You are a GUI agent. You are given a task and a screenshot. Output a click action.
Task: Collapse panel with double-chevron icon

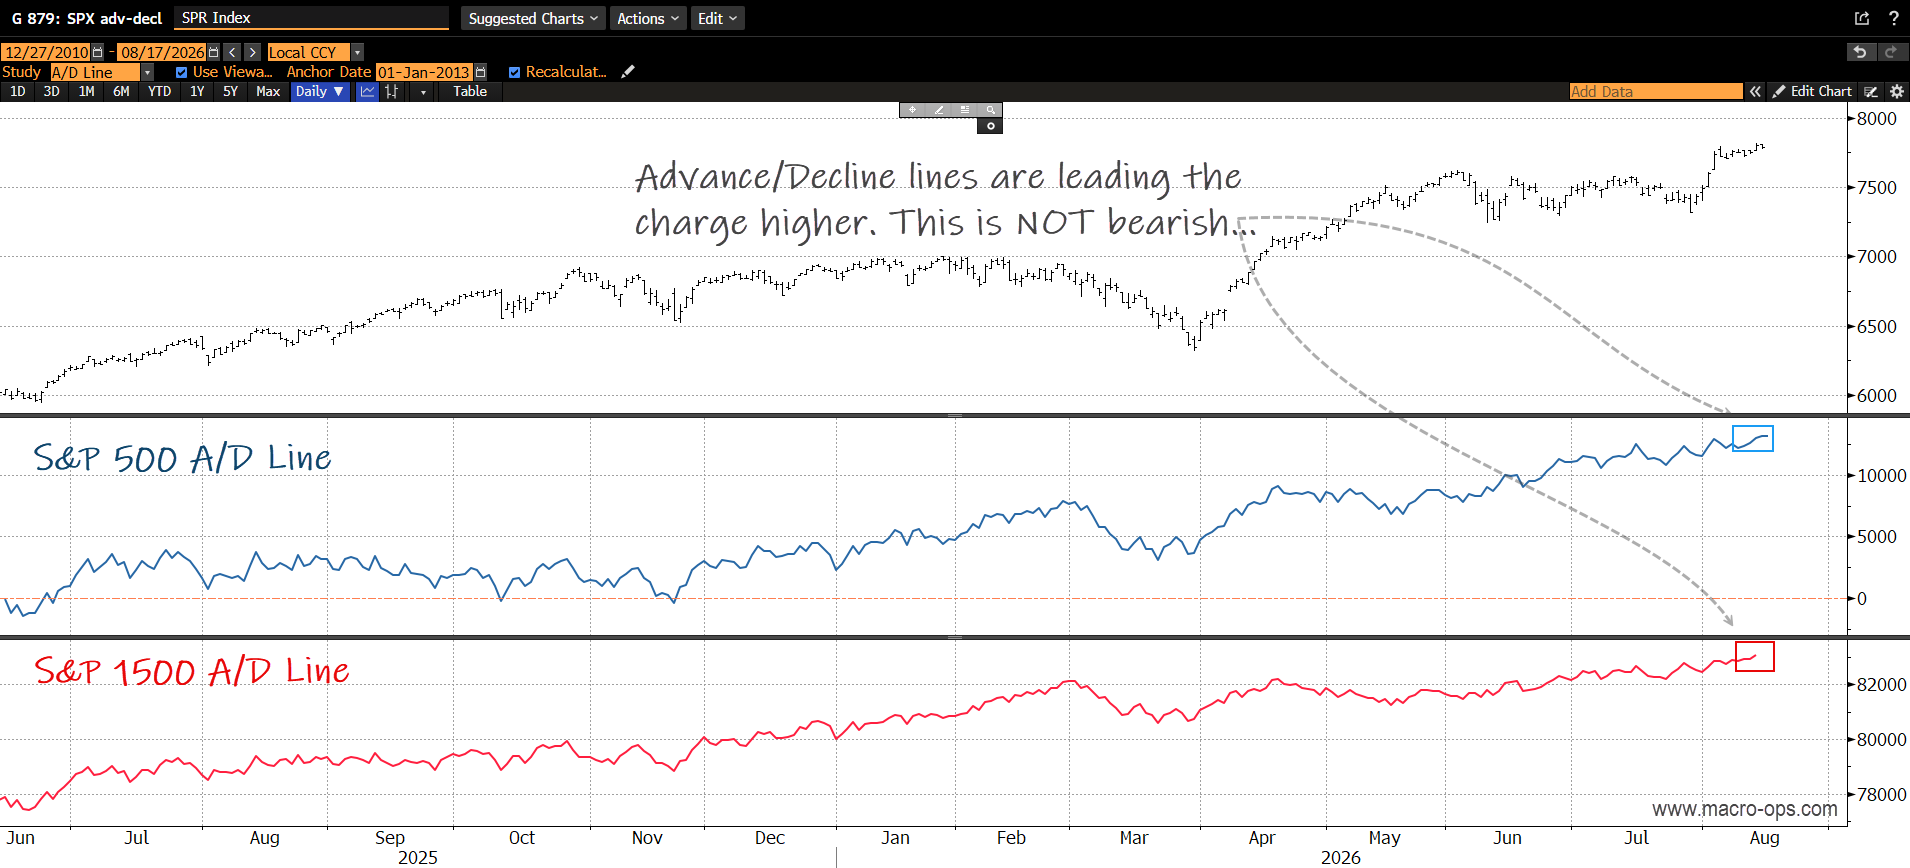coord(1755,91)
